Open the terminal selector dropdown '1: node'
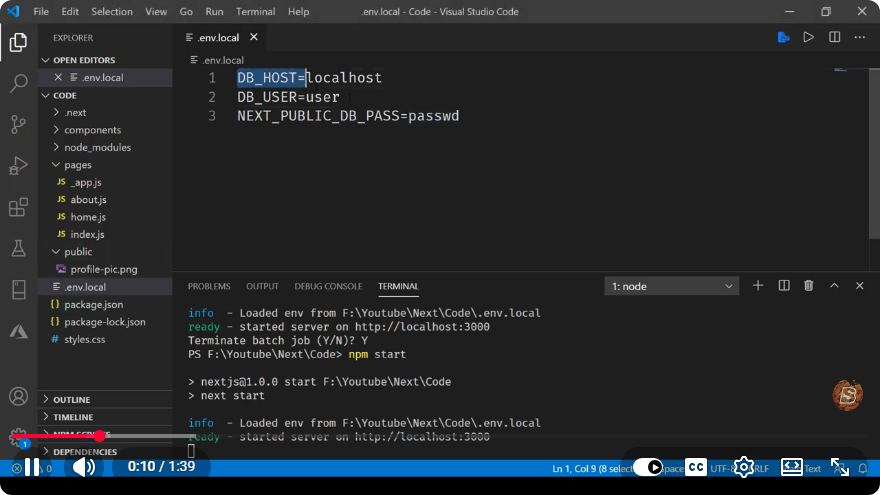The height and width of the screenshot is (495, 880). click(x=671, y=286)
